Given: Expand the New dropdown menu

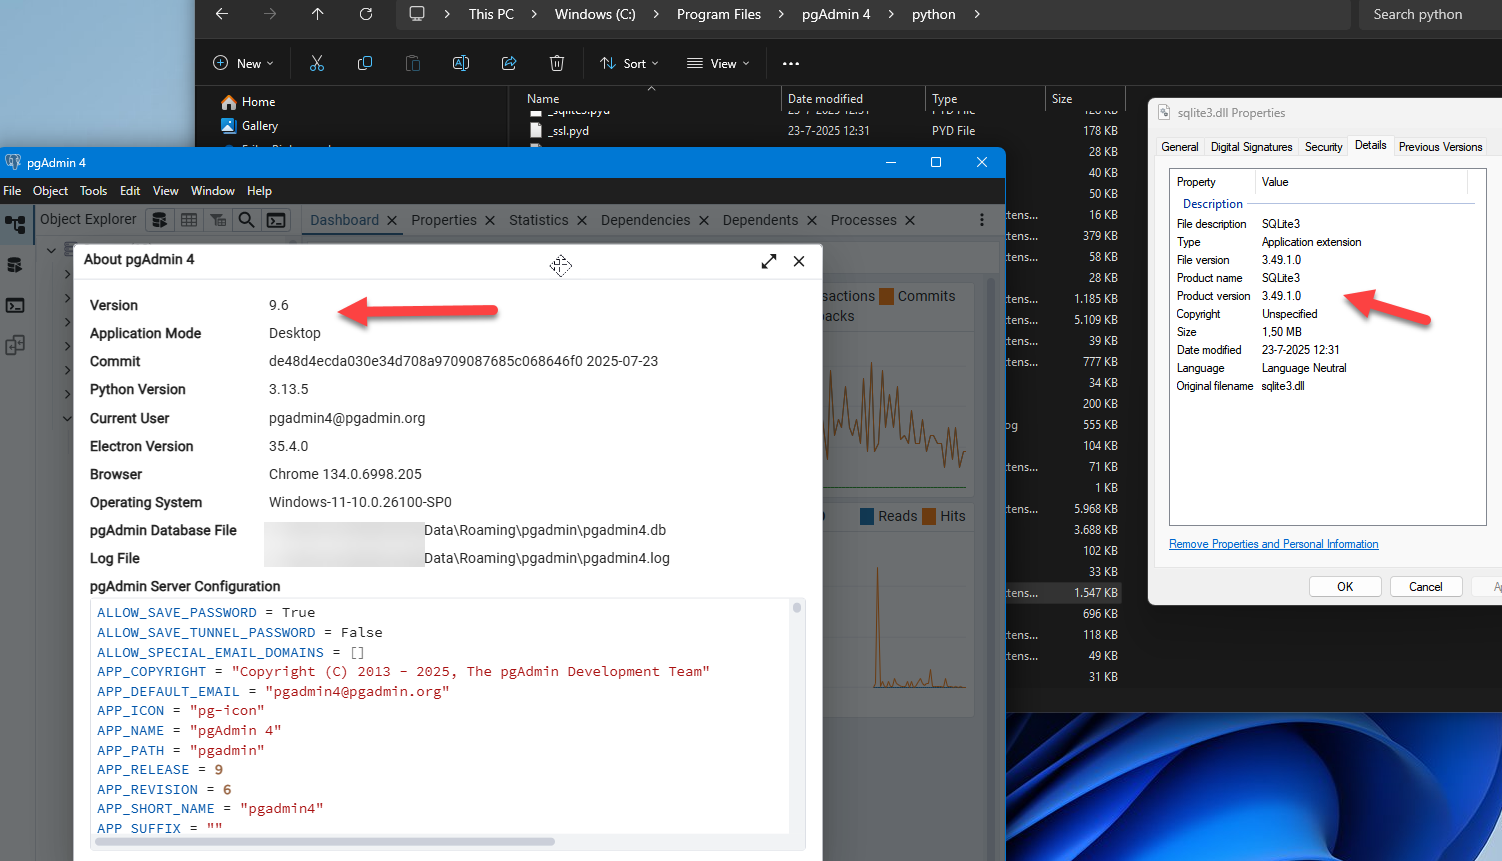Looking at the screenshot, I should pos(243,63).
